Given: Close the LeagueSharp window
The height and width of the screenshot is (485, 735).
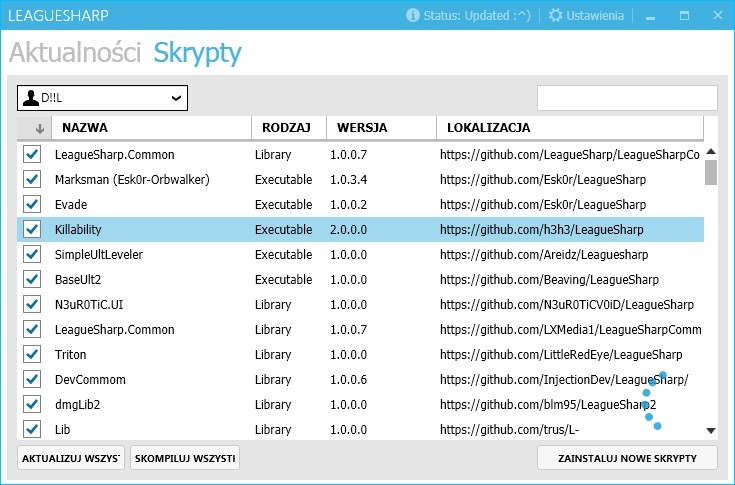Looking at the screenshot, I should pyautogui.click(x=718, y=15).
